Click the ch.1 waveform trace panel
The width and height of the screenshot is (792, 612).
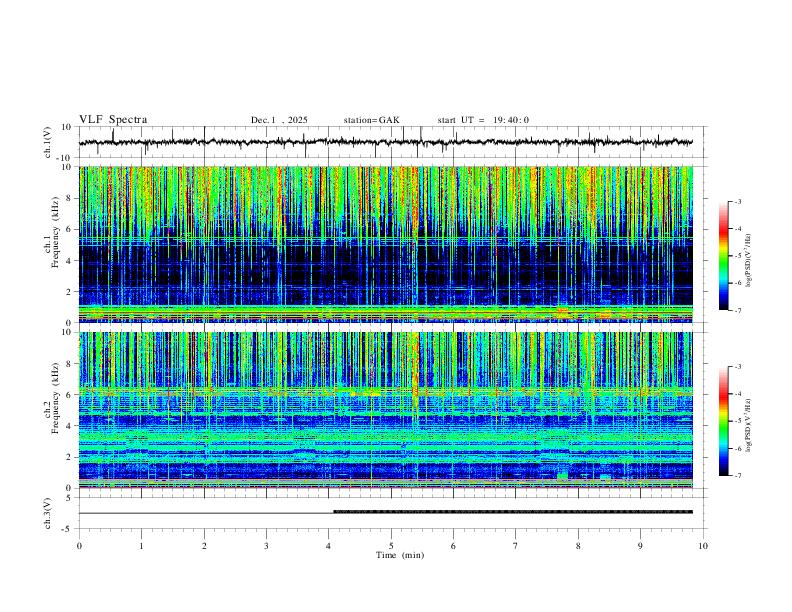click(393, 142)
